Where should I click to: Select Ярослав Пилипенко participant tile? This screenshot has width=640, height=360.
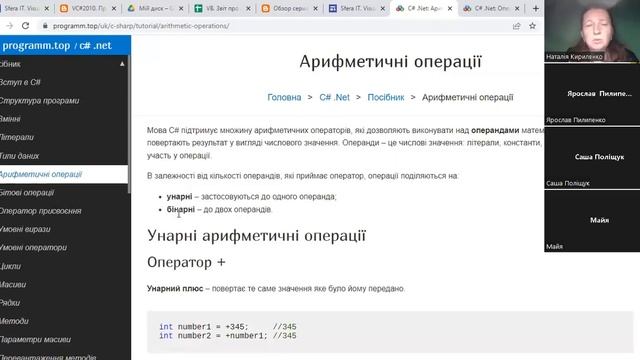592,94
